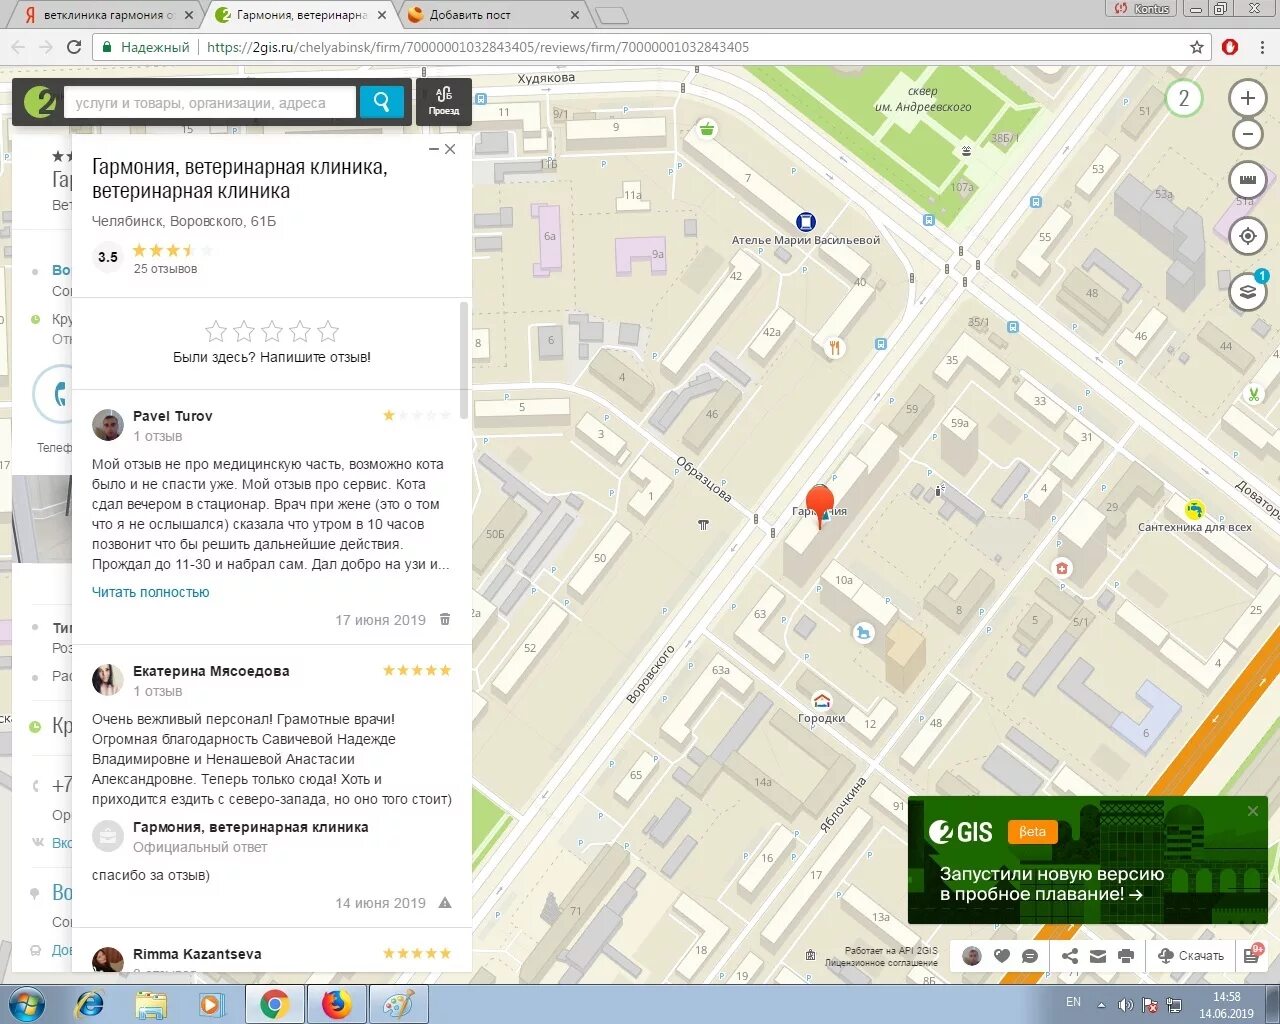This screenshot has width=1280, height=1024.
Task: Open favorites with the heart icon
Action: point(1002,956)
